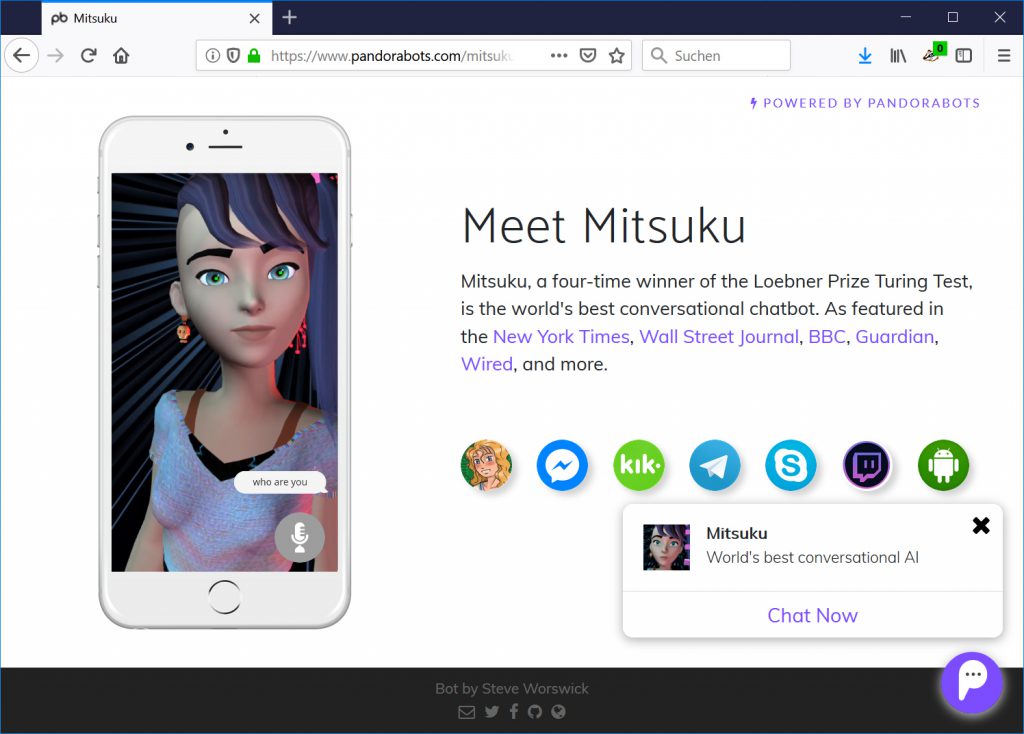The height and width of the screenshot is (734, 1024).
Task: Click the Skype icon
Action: tap(791, 465)
